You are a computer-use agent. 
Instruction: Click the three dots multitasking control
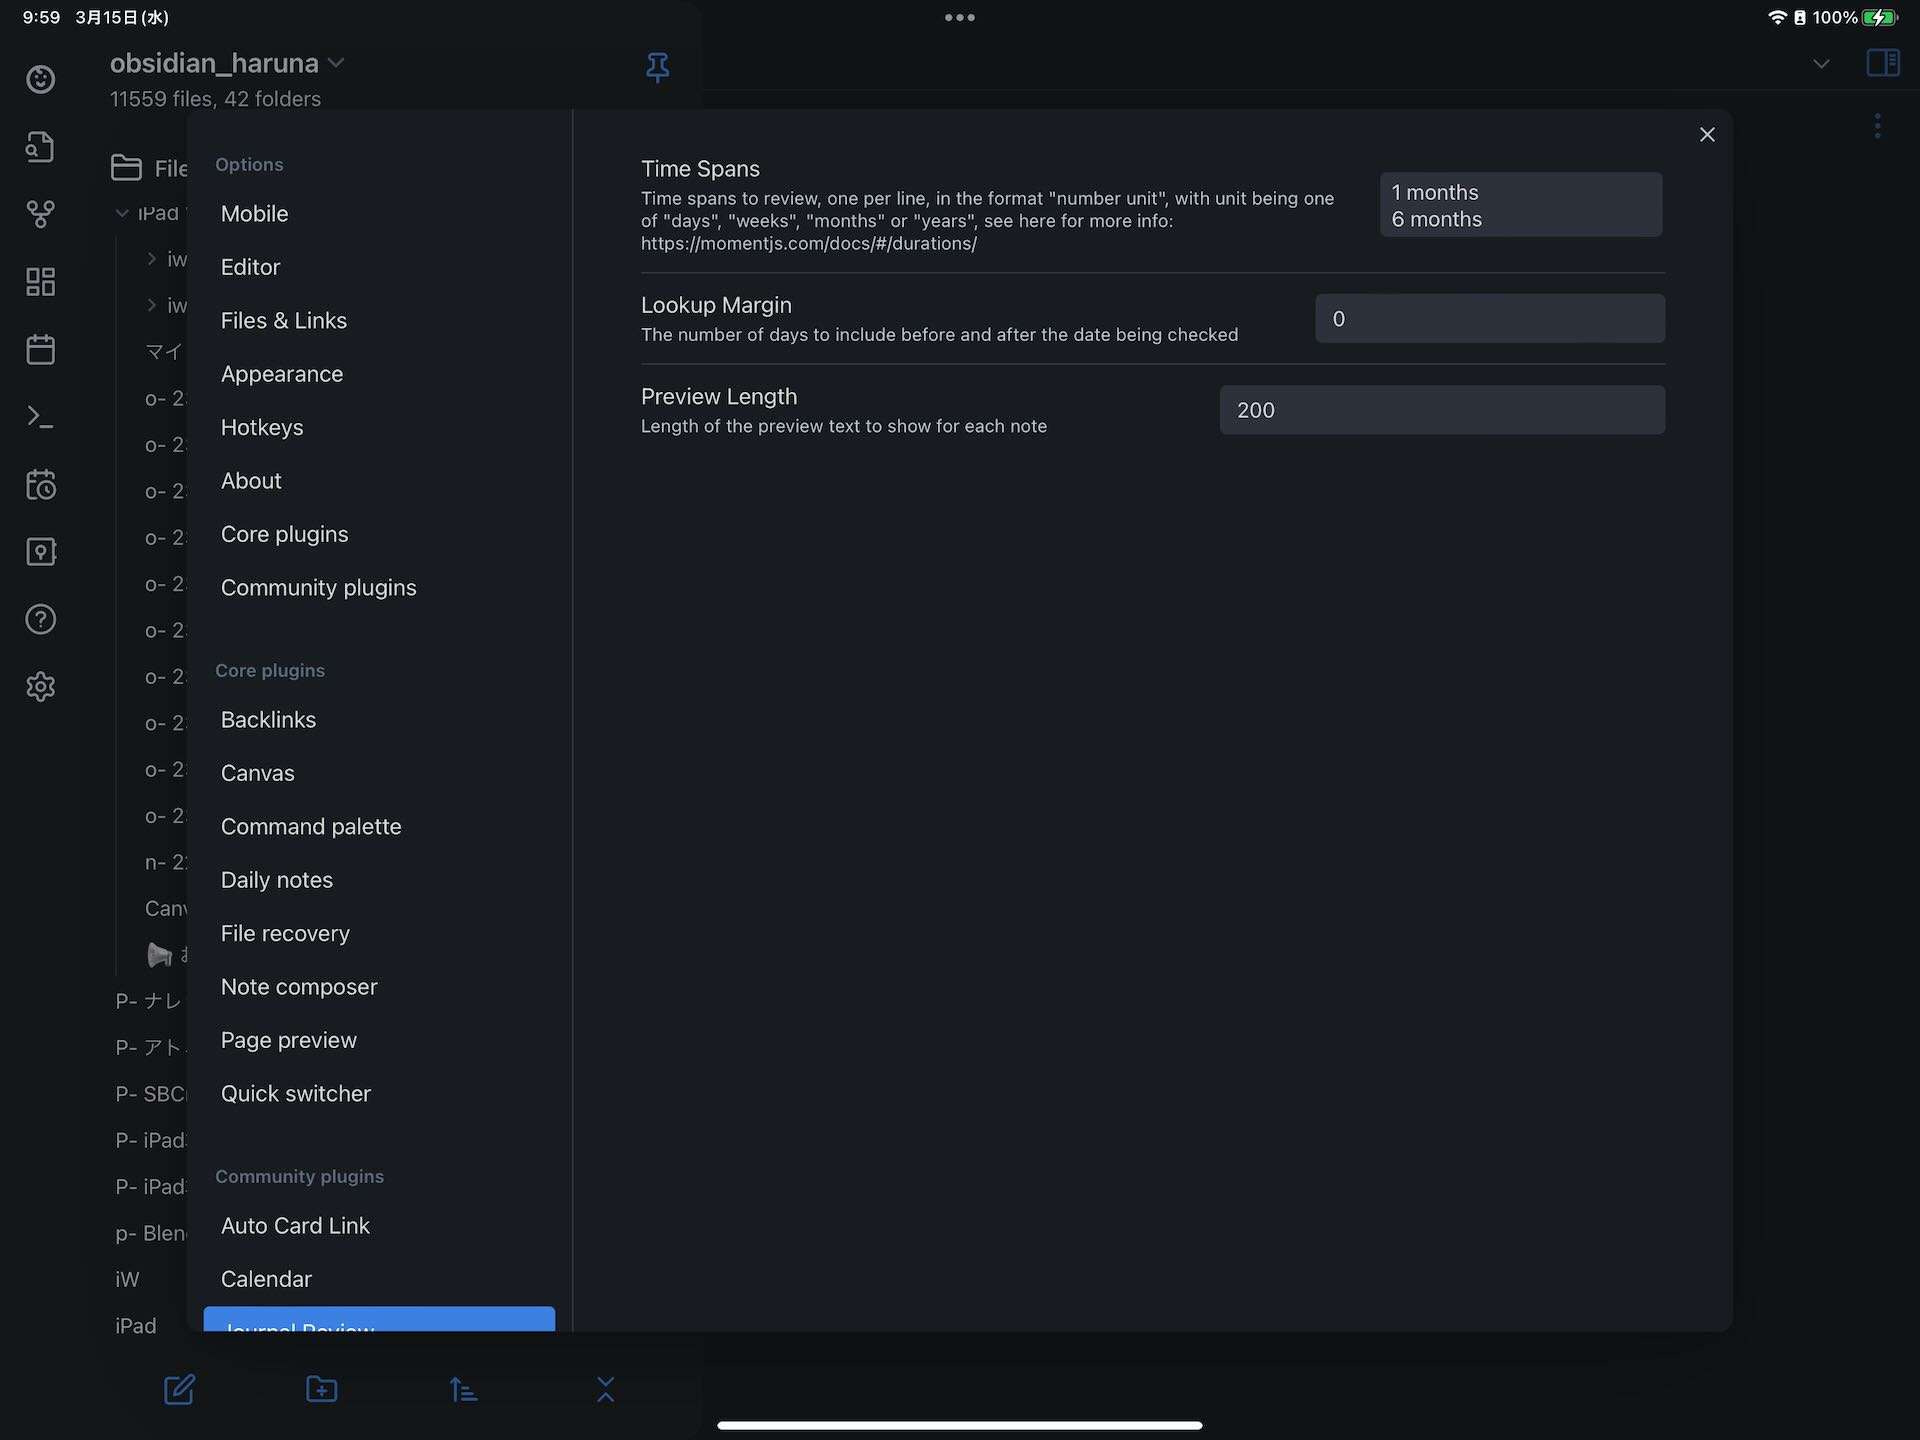coord(959,17)
